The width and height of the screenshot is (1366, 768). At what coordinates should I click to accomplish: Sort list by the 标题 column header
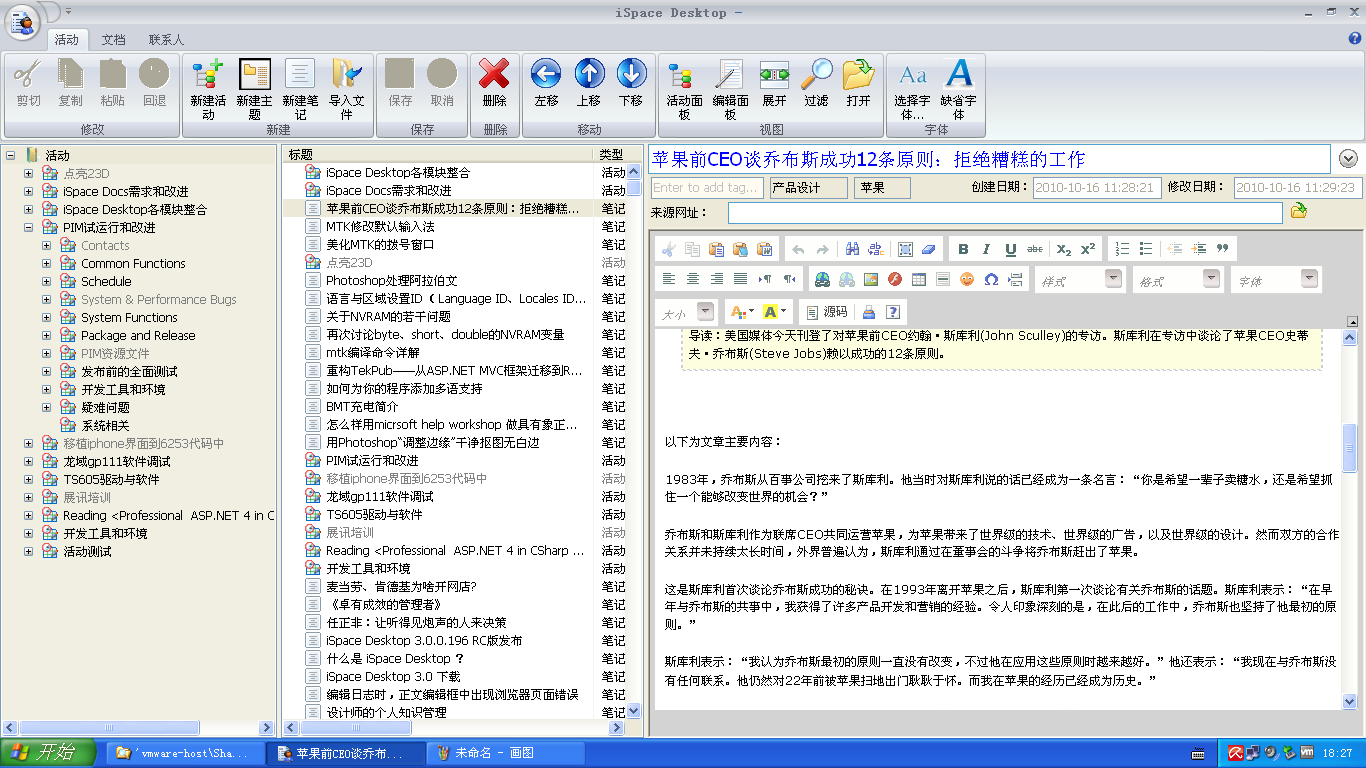pos(438,155)
